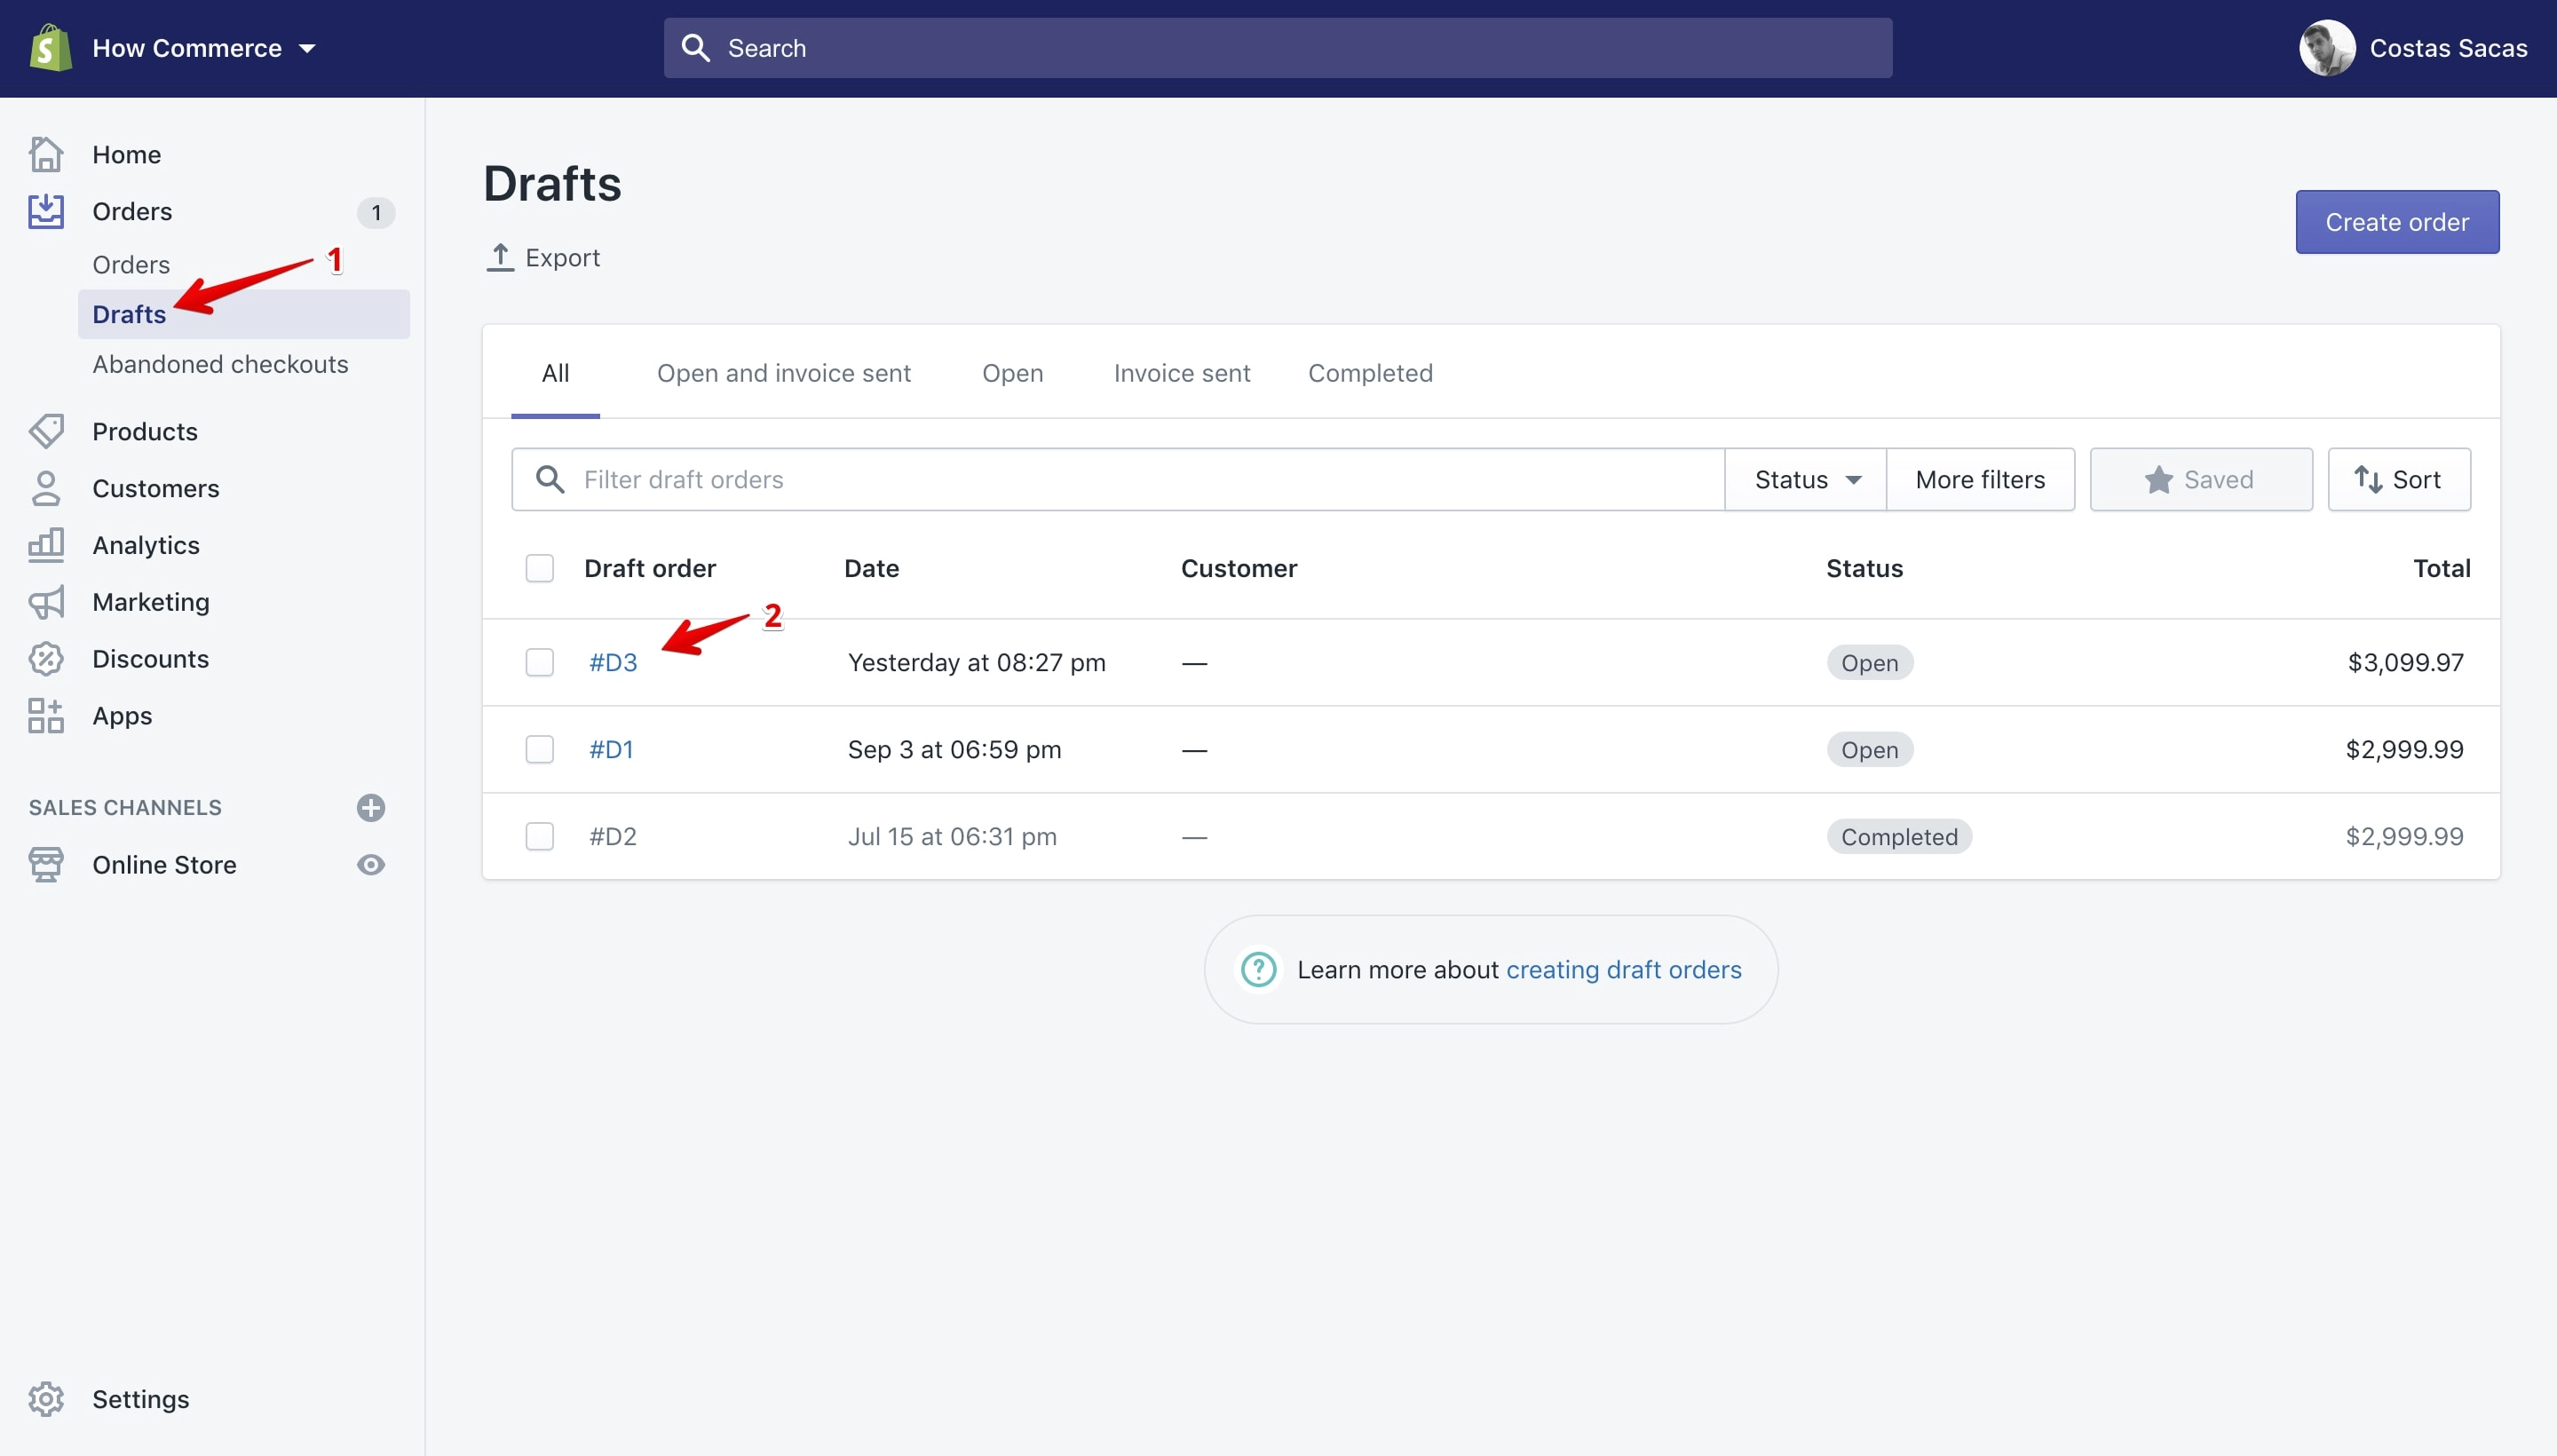The height and width of the screenshot is (1456, 2557).
Task: Open draft order #D3
Action: click(x=612, y=662)
